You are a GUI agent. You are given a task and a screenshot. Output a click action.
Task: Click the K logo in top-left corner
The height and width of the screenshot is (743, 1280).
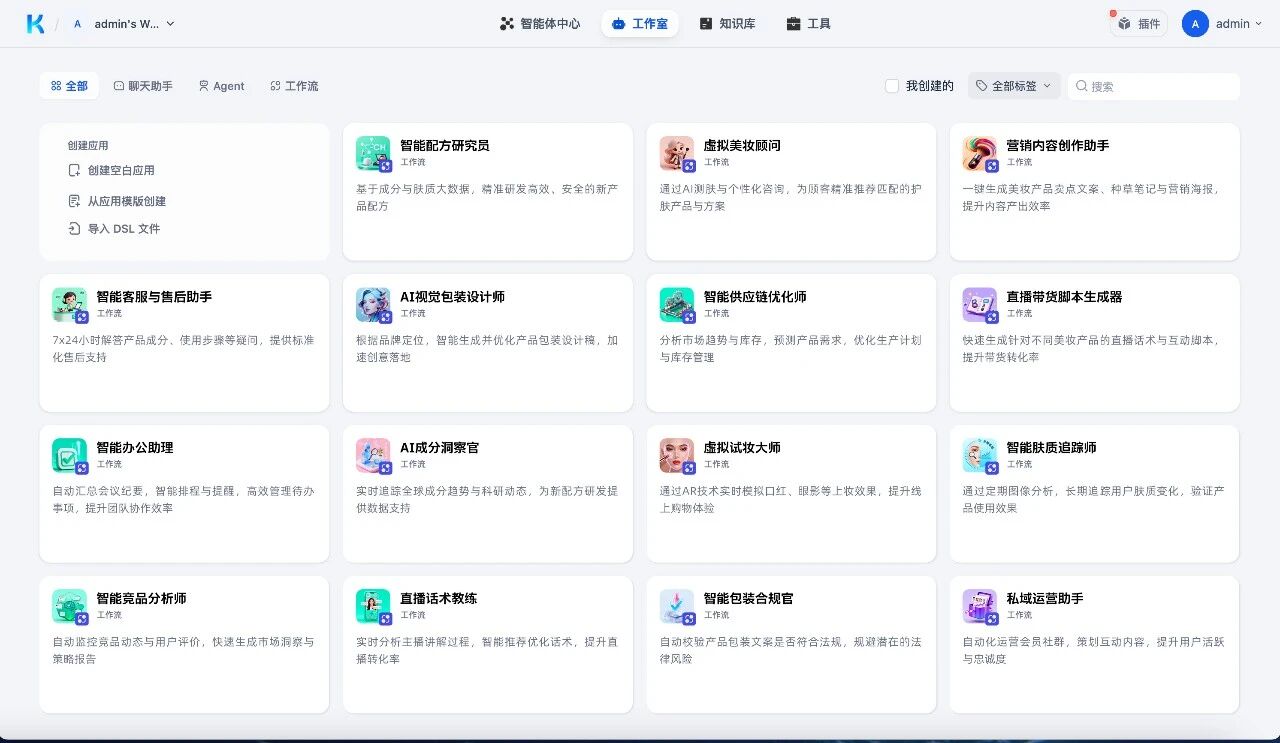[34, 22]
